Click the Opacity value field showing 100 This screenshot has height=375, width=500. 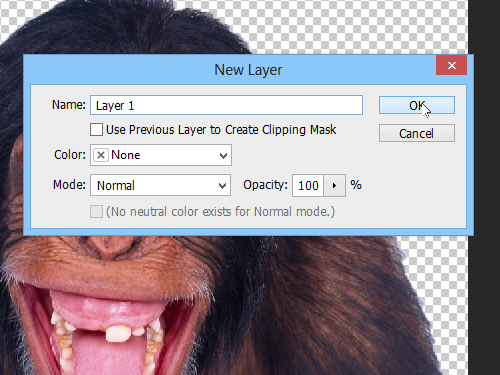coord(308,185)
